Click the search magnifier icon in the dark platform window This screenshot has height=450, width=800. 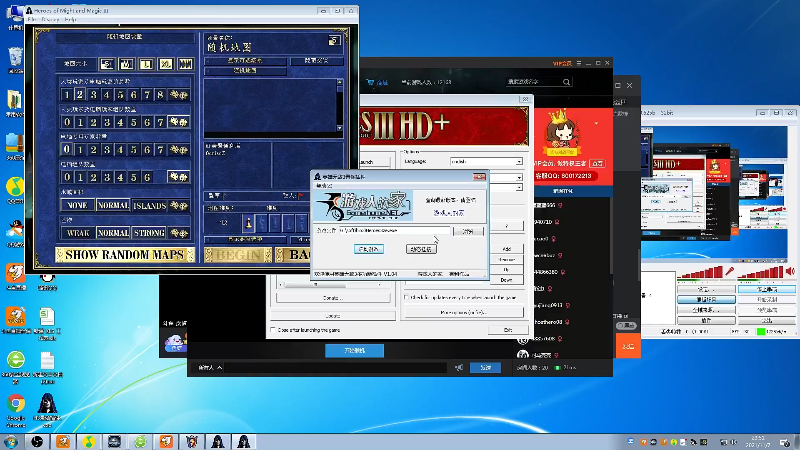point(566,82)
